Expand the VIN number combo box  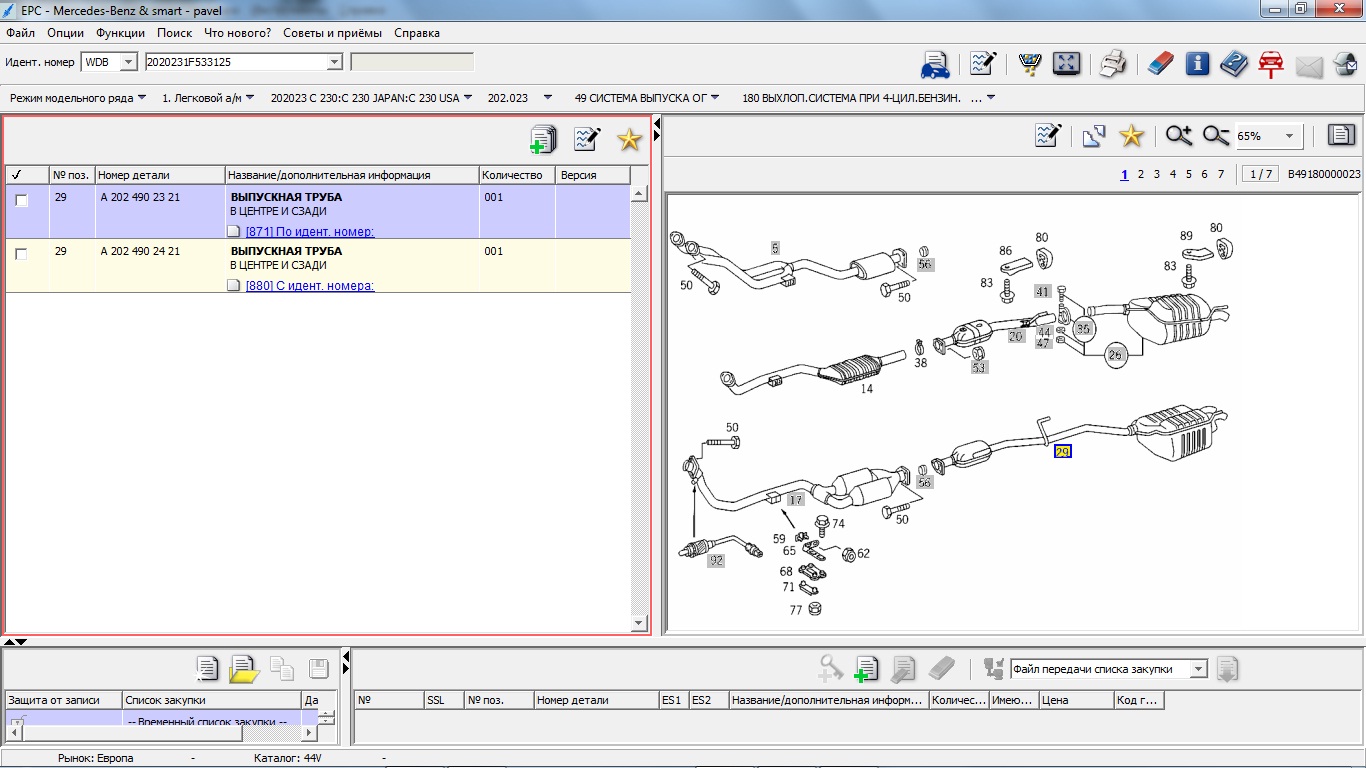335,62
